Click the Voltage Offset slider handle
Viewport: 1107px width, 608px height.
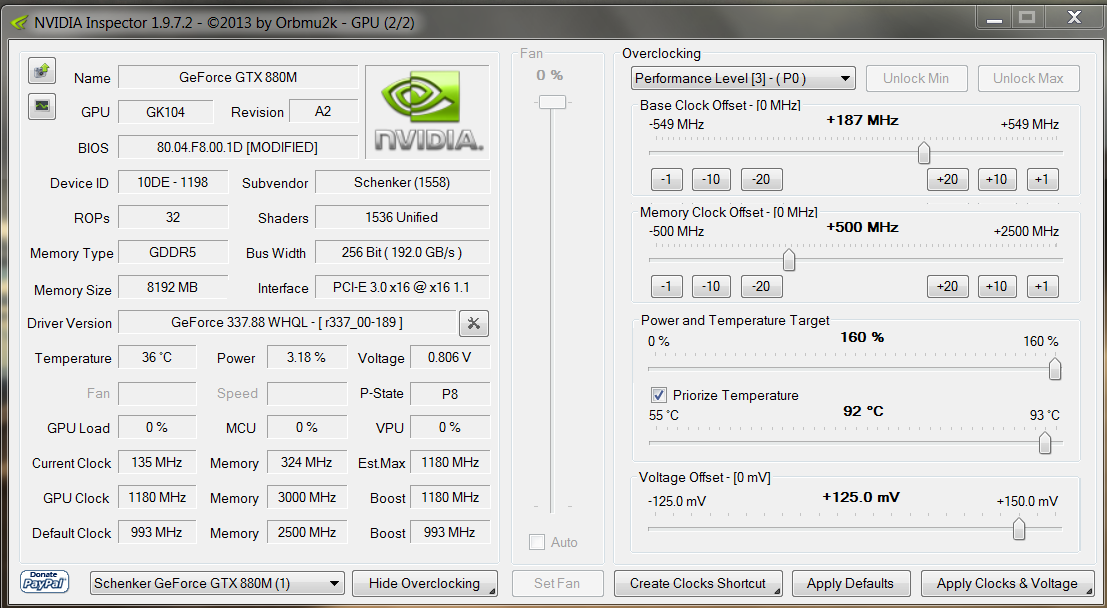point(1019,528)
